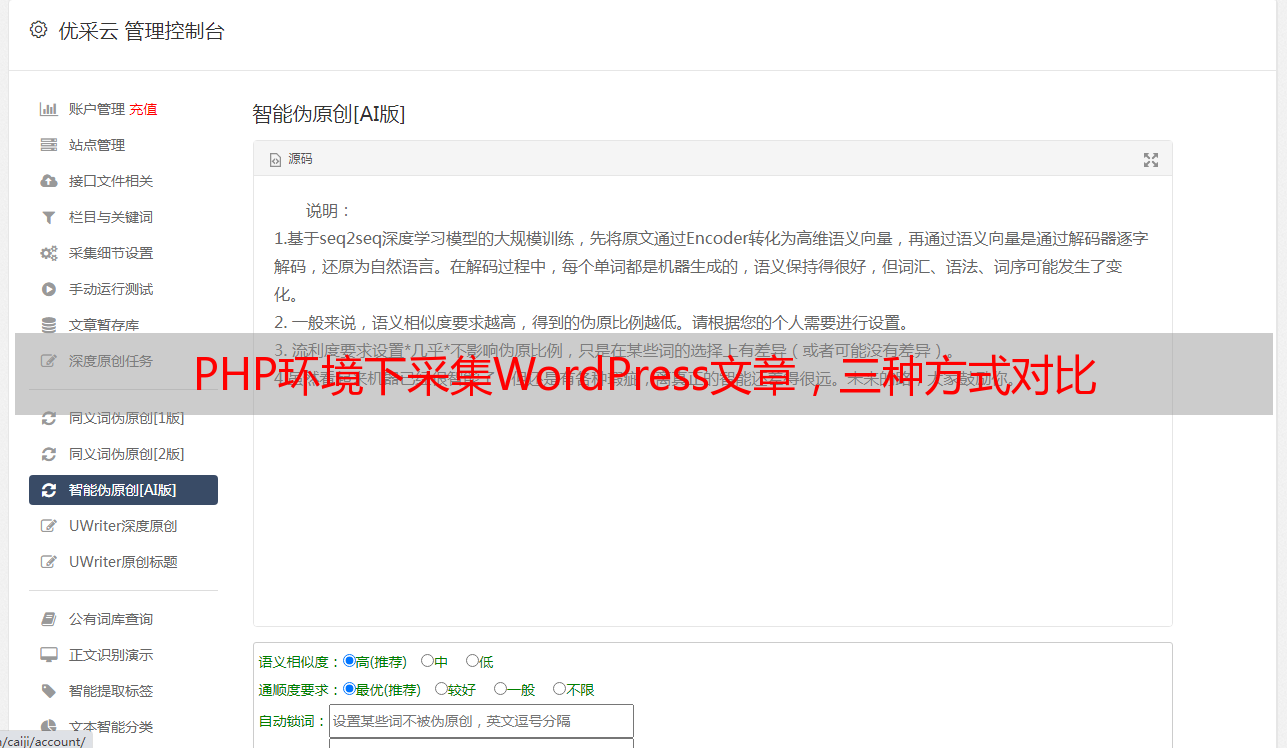Select 低 for 语义相似度
Screen dimensions: 1287x748
(x=472, y=661)
